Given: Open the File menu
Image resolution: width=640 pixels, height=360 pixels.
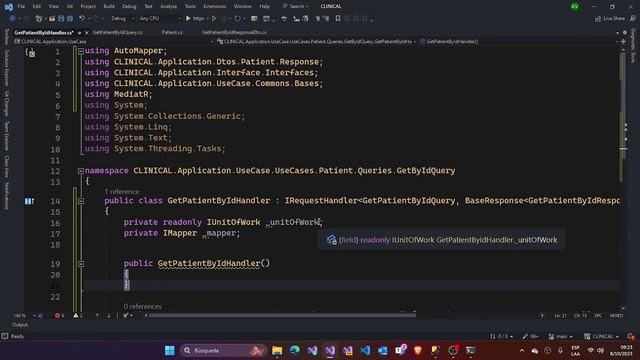Looking at the screenshot, I should coord(21,6).
